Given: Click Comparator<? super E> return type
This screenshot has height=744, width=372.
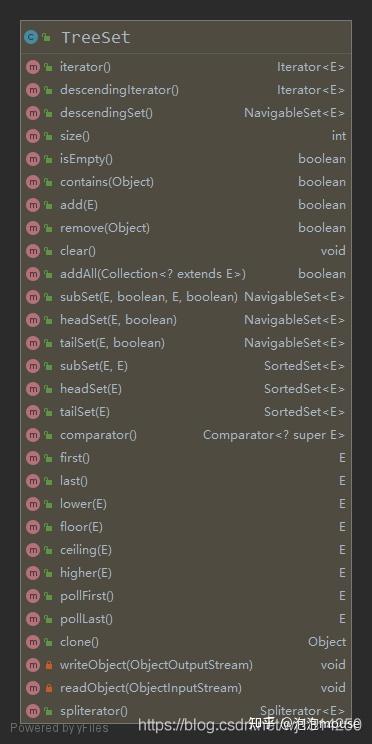Looking at the screenshot, I should pos(274,435).
